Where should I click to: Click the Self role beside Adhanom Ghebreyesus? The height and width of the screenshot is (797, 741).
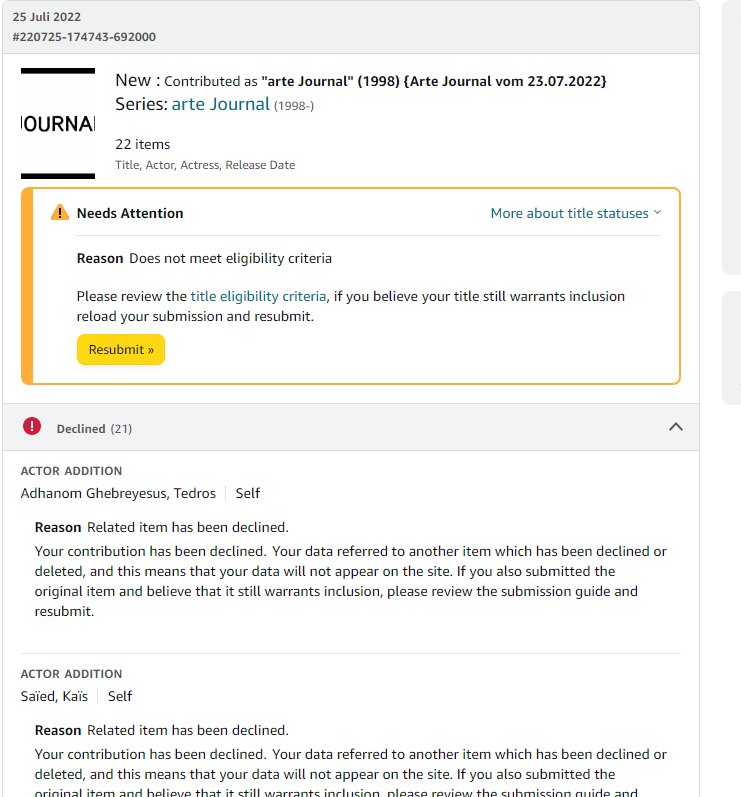tap(248, 493)
